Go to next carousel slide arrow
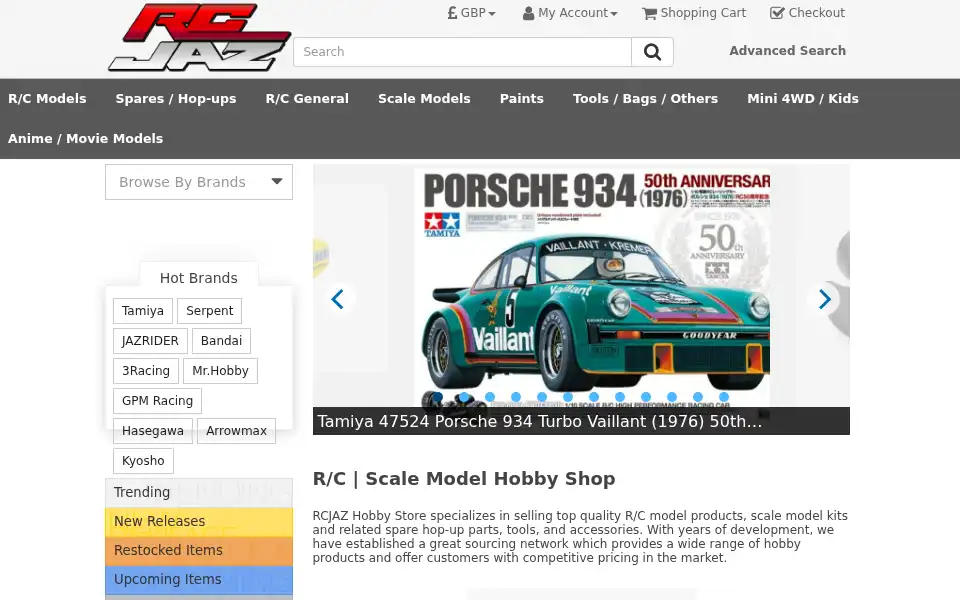Screen dimensions: 960x600 [825, 299]
